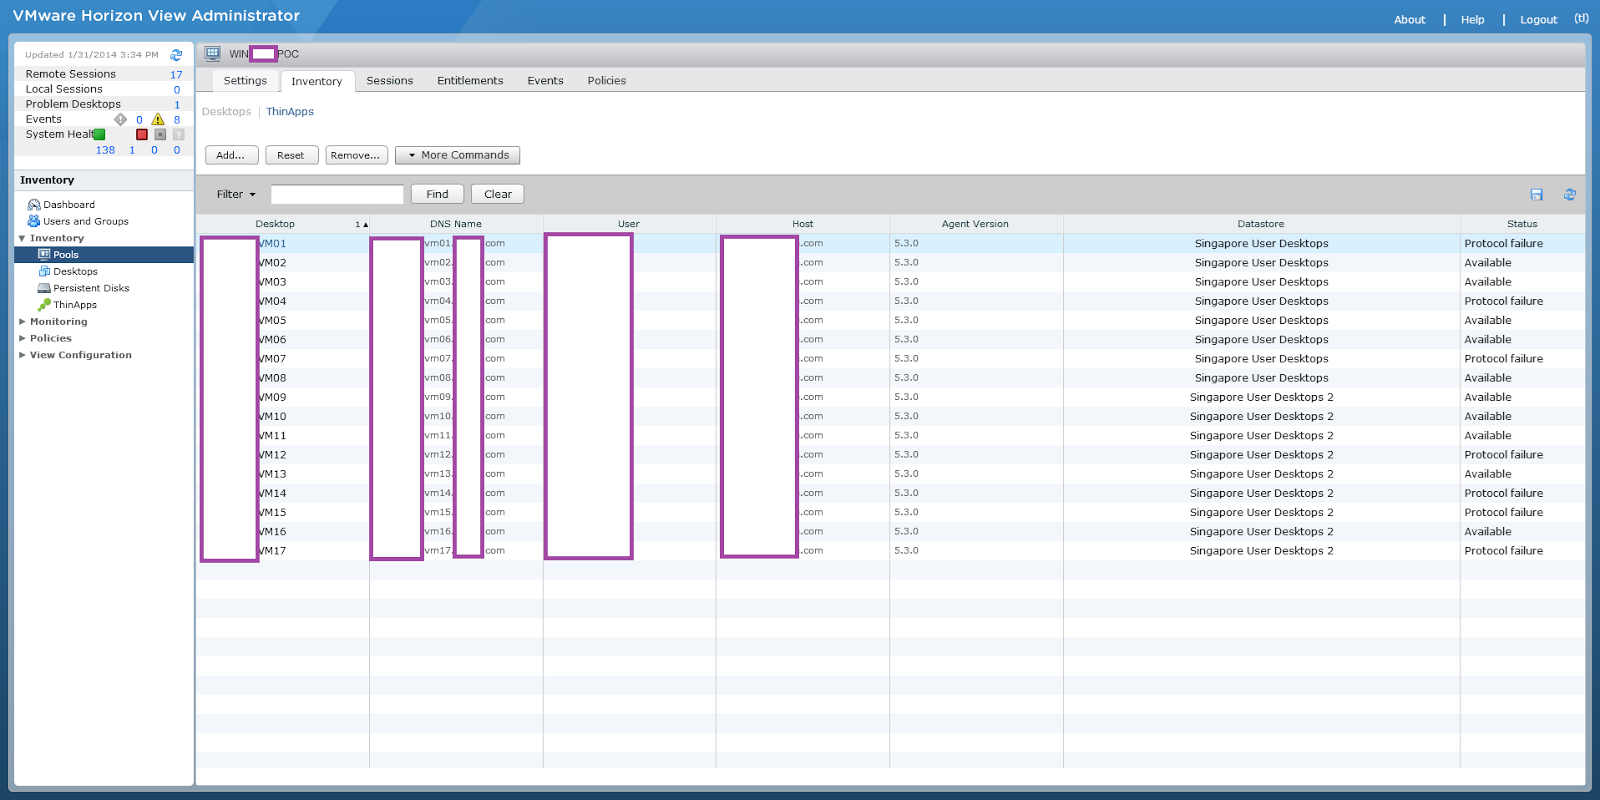Screen dimensions: 1600x800
Task: Switch to the Sessions tab
Action: point(389,81)
